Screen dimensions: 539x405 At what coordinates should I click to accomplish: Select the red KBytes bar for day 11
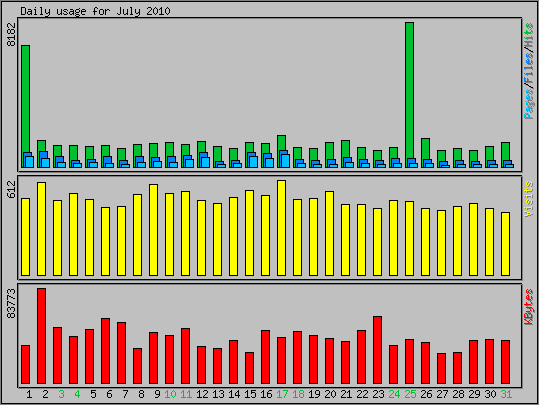coord(186,356)
